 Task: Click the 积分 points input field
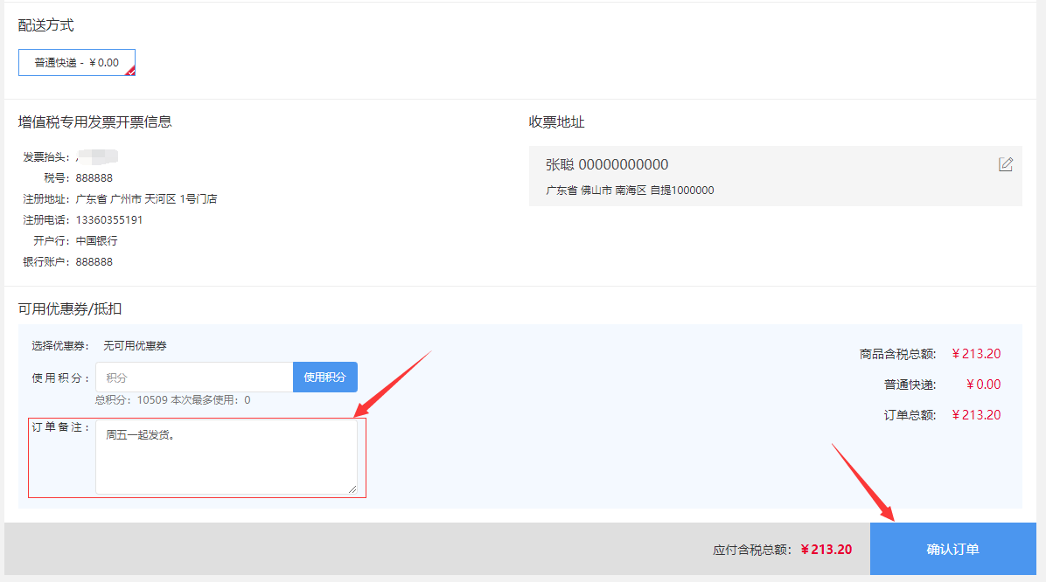tap(194, 377)
